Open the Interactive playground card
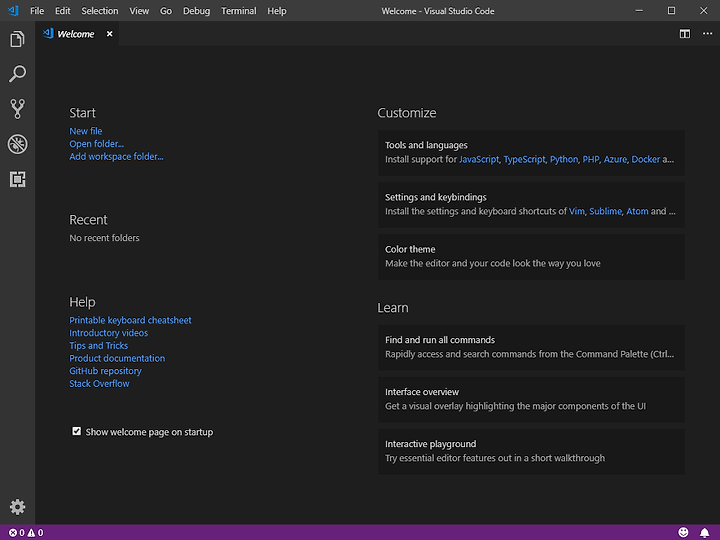Image resolution: width=720 pixels, height=540 pixels. point(531,451)
